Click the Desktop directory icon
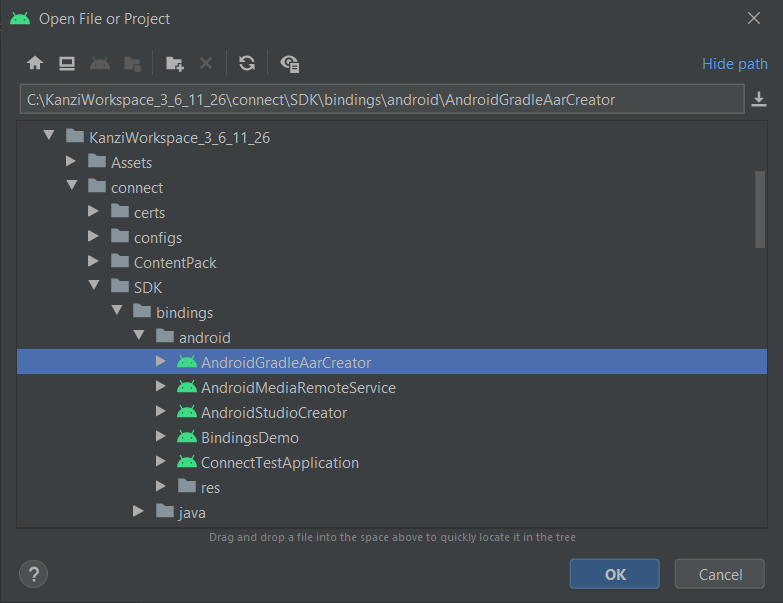This screenshot has width=783, height=603. coord(67,63)
